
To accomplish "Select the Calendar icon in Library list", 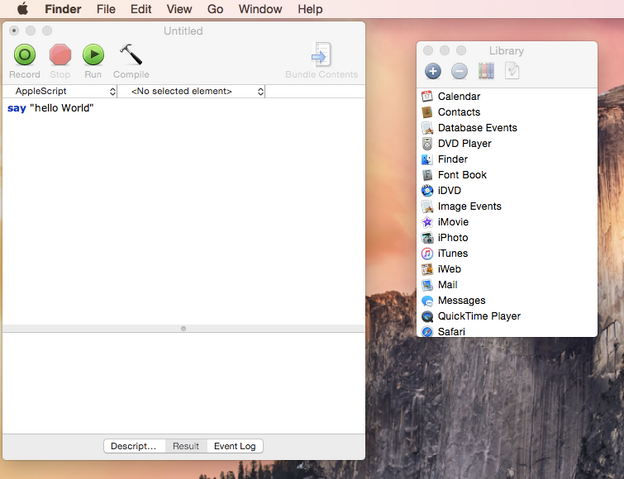I will point(427,96).
